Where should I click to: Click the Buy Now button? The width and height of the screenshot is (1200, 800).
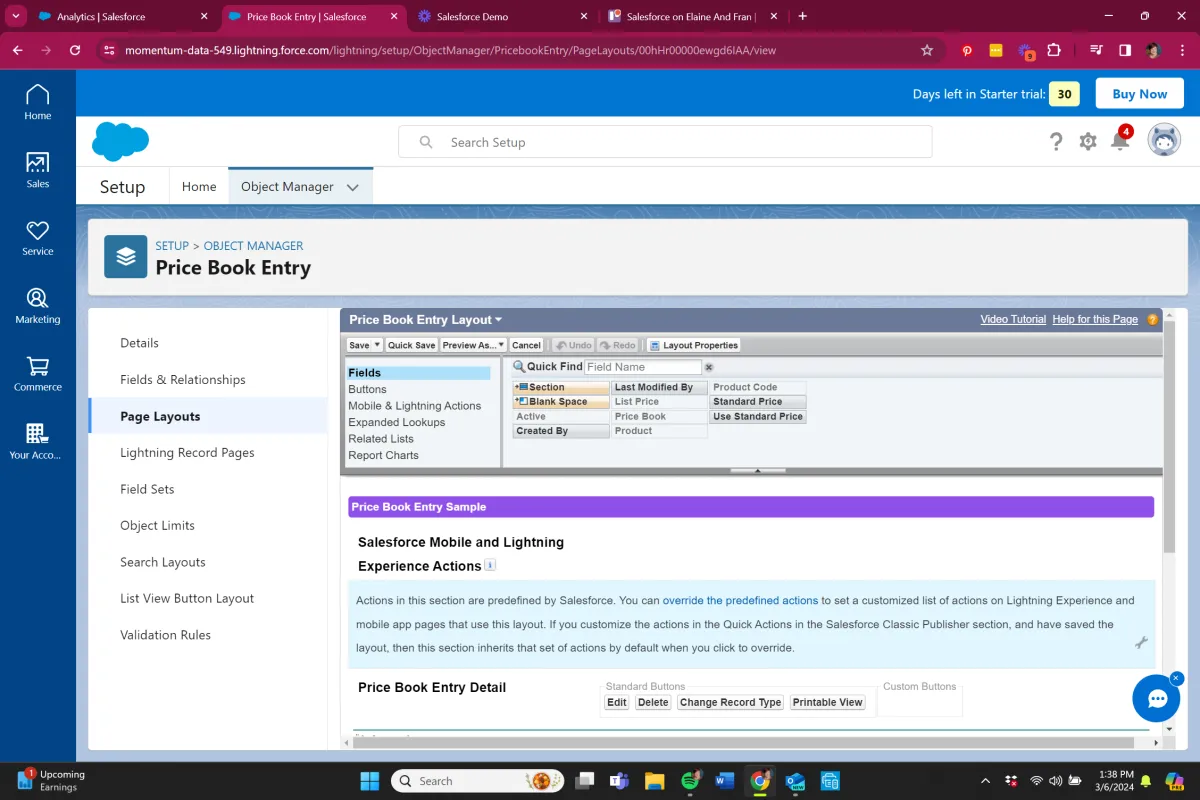click(1139, 94)
